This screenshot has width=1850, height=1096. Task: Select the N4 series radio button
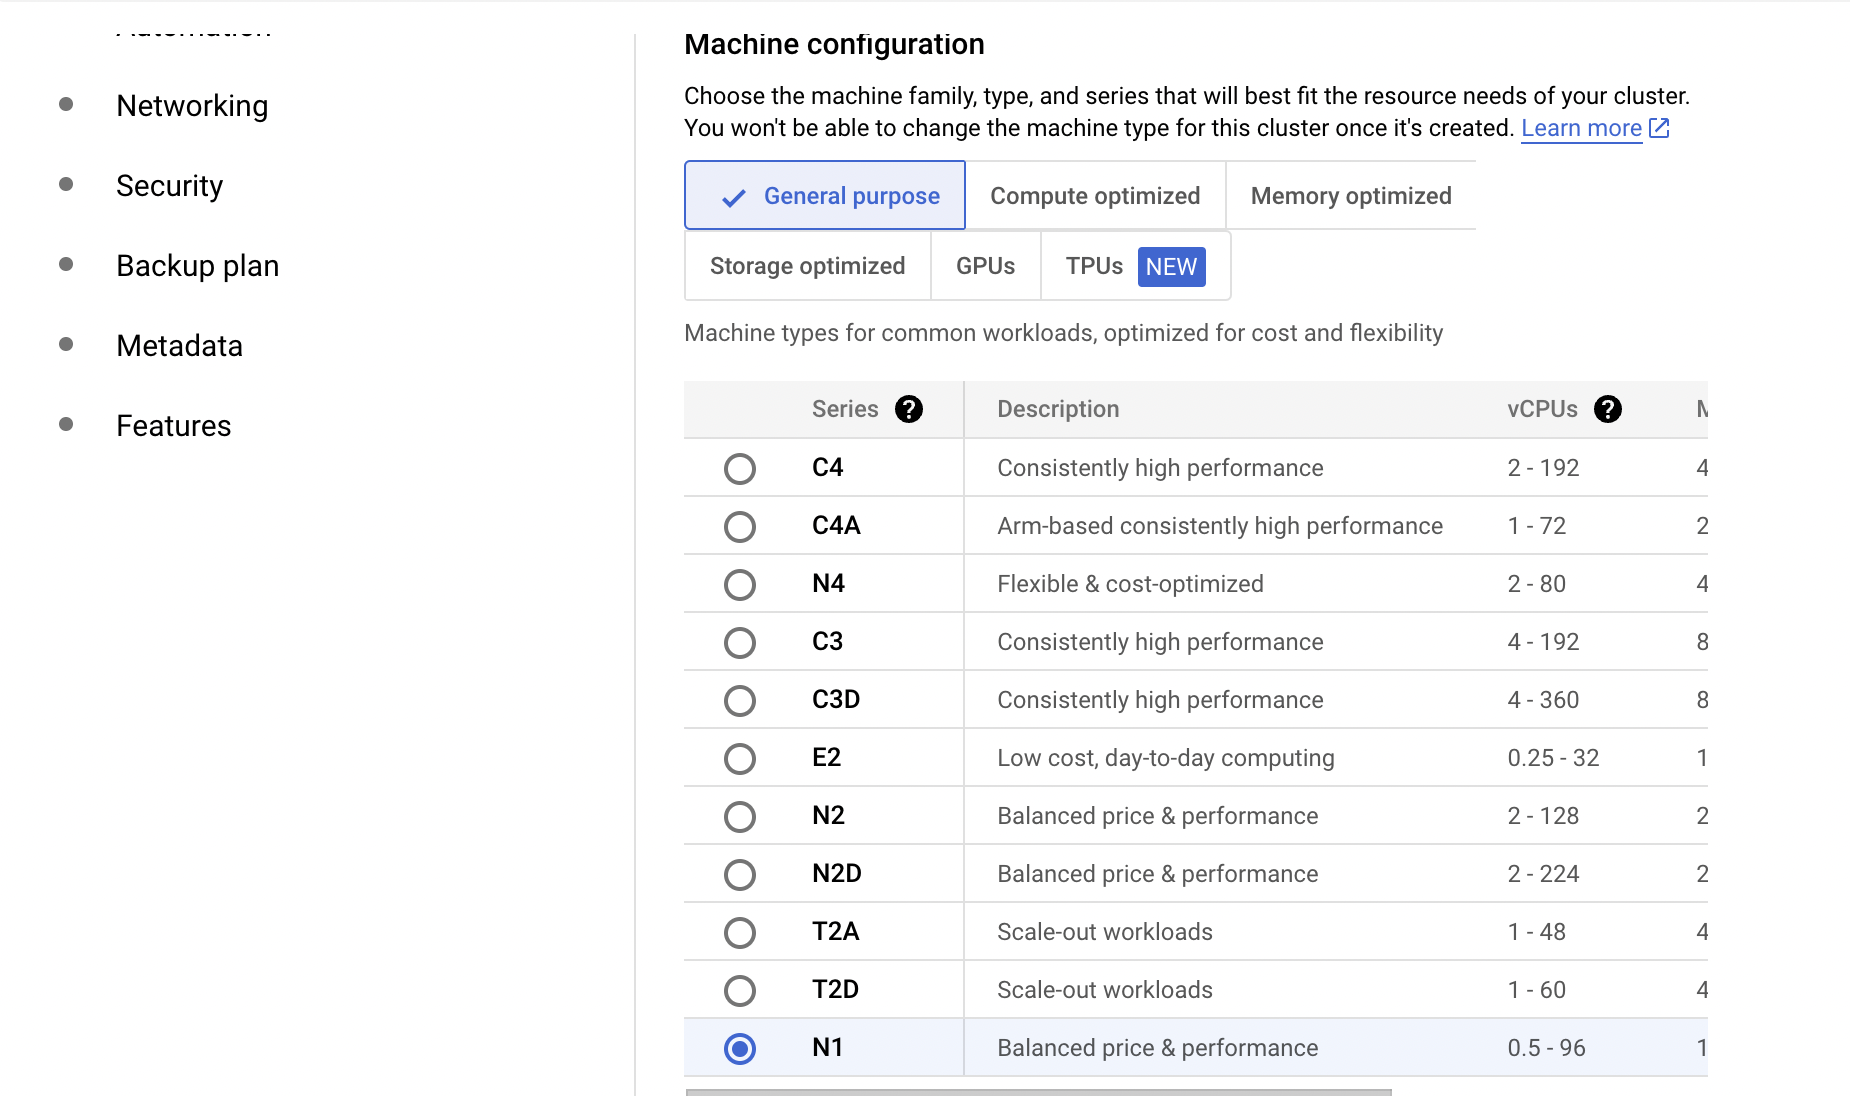pyautogui.click(x=740, y=584)
